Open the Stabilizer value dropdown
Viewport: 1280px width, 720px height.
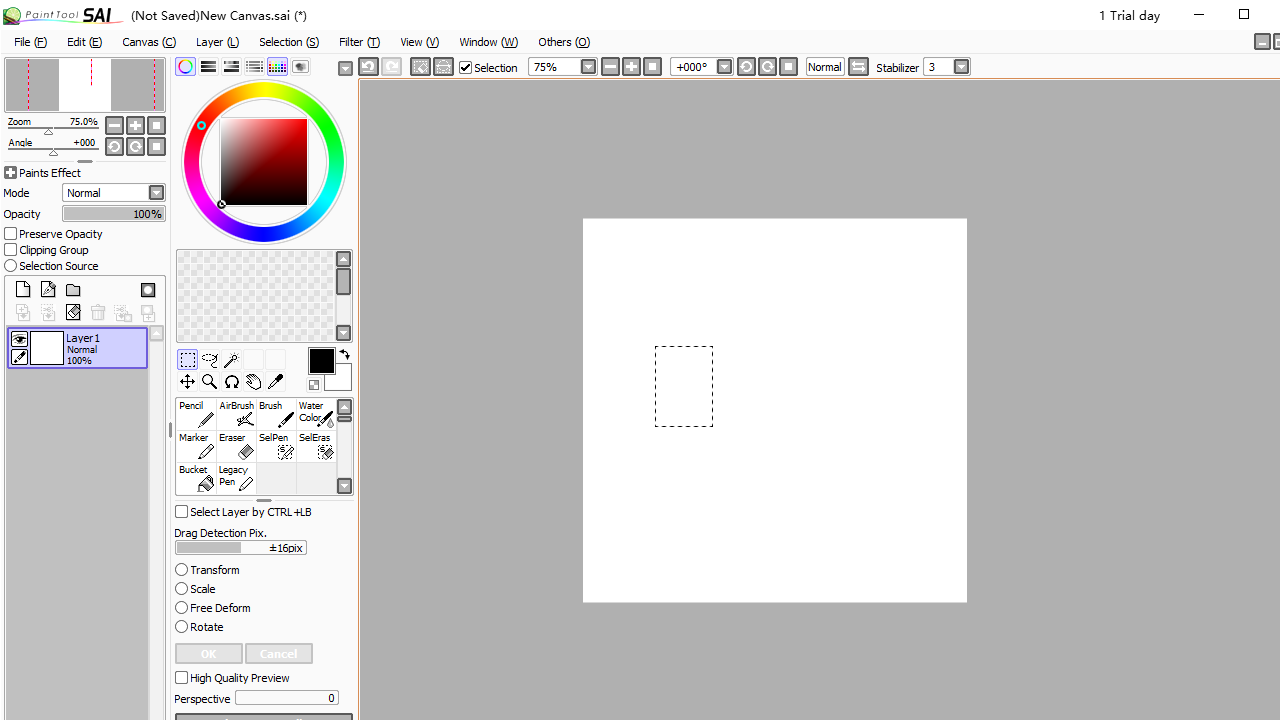coord(961,67)
